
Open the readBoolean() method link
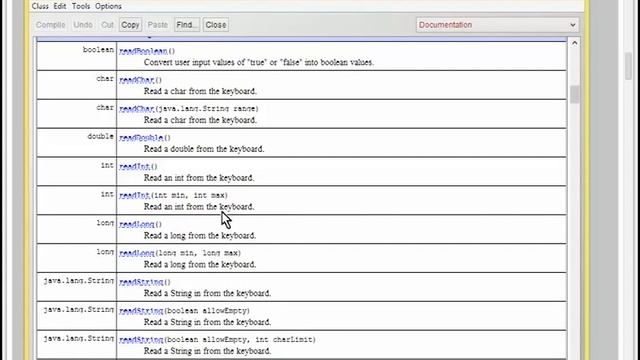coord(143,51)
